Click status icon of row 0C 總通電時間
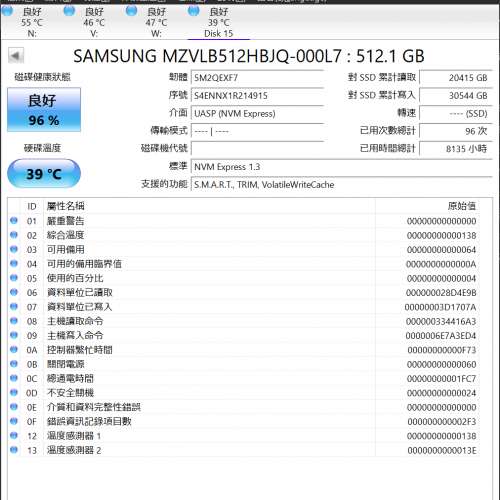The image size is (500, 500). click(14, 378)
